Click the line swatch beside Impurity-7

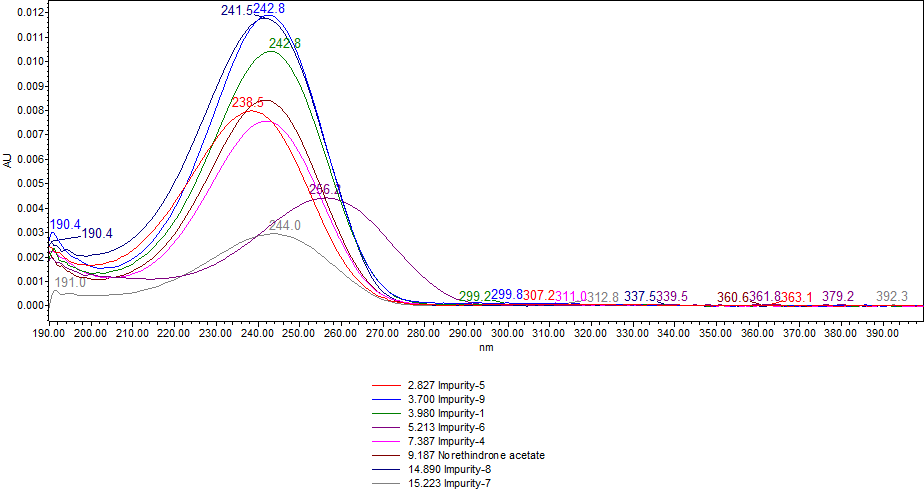pos(385,483)
